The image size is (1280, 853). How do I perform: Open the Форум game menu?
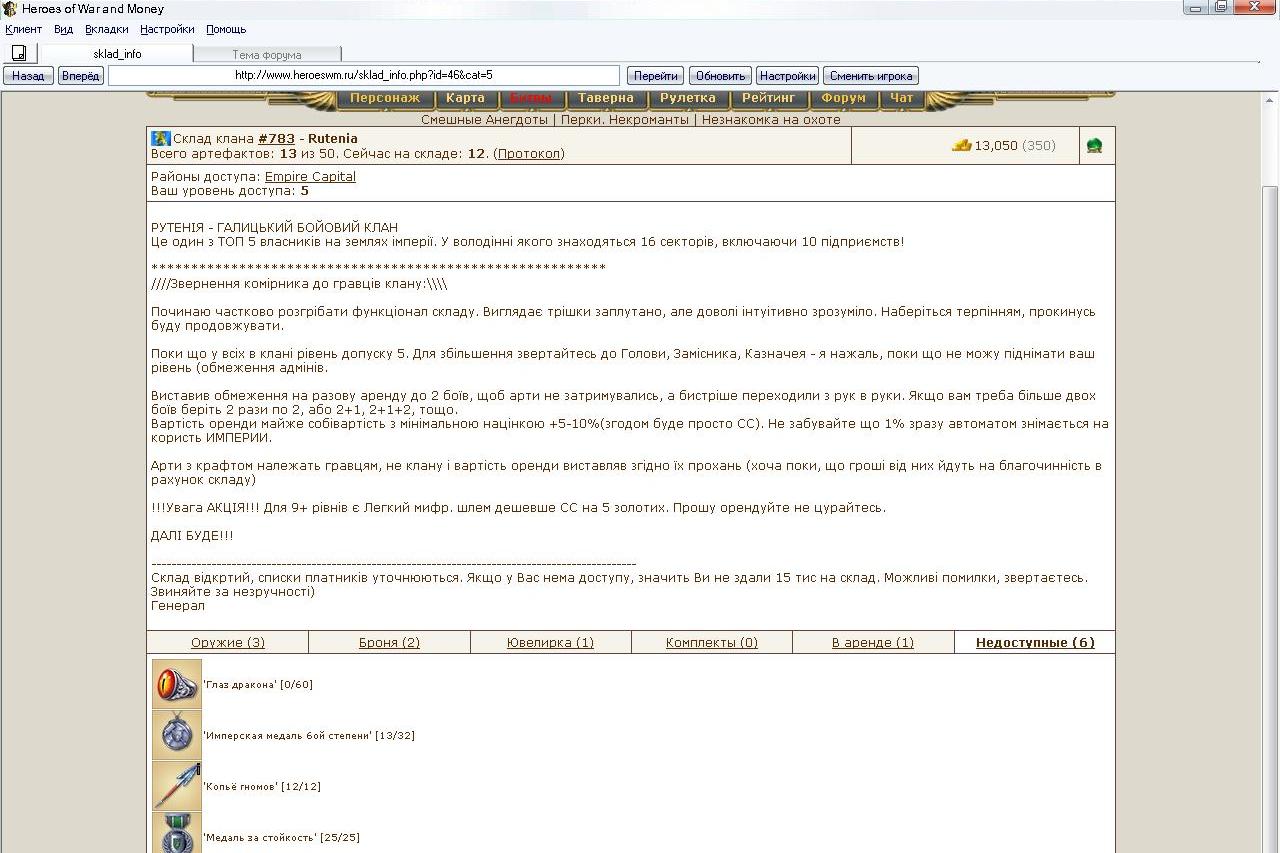tap(844, 99)
